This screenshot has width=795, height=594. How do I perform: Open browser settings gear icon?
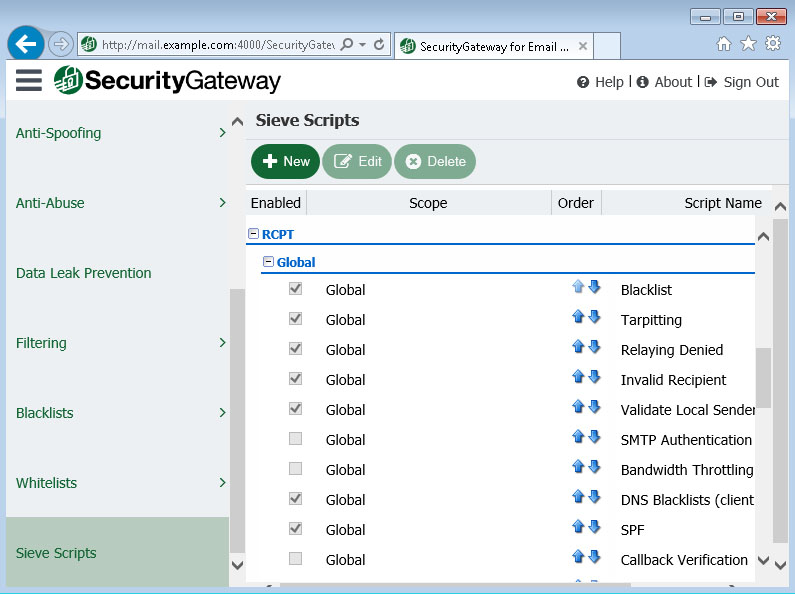pyautogui.click(x=772, y=44)
